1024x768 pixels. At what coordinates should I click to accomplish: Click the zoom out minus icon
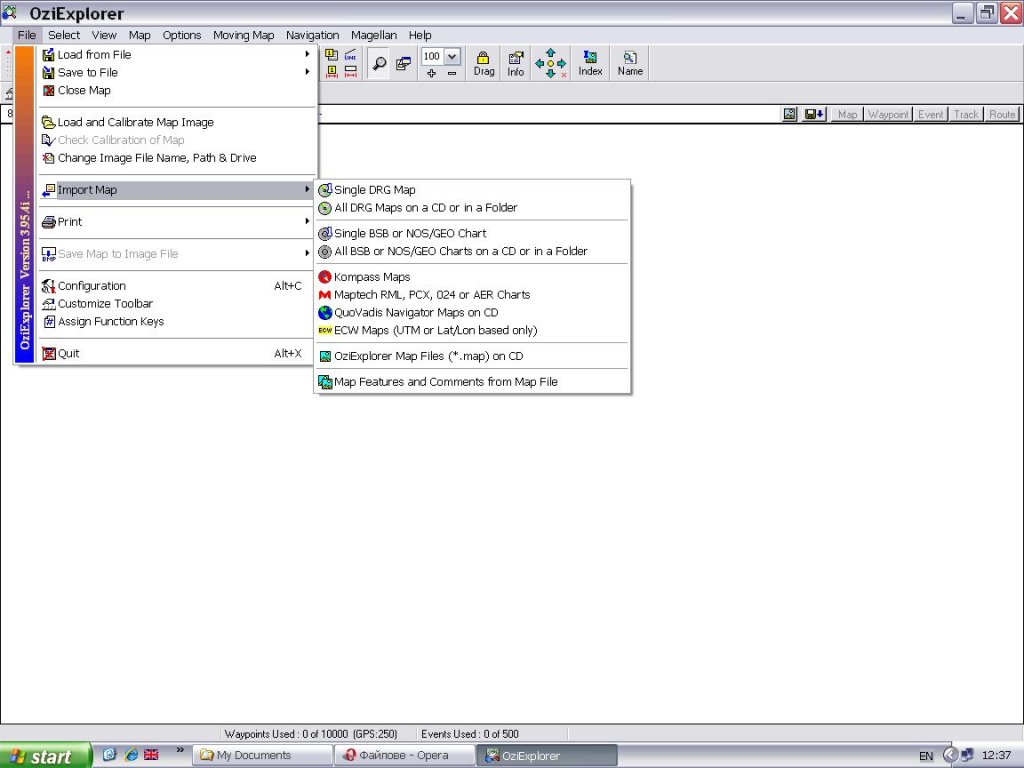pyautogui.click(x=452, y=73)
